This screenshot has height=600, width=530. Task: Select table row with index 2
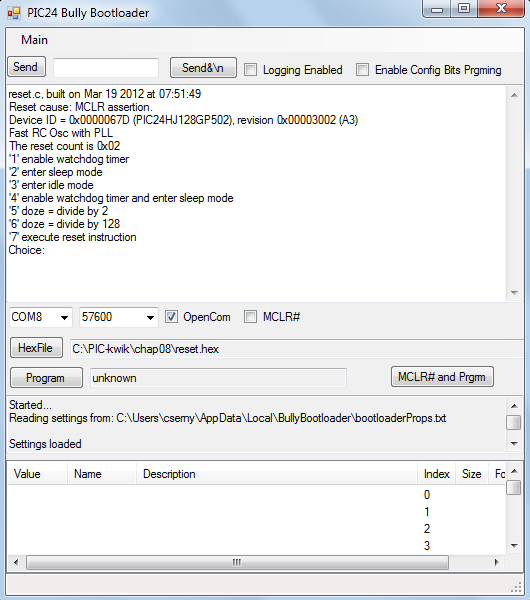[256, 529]
